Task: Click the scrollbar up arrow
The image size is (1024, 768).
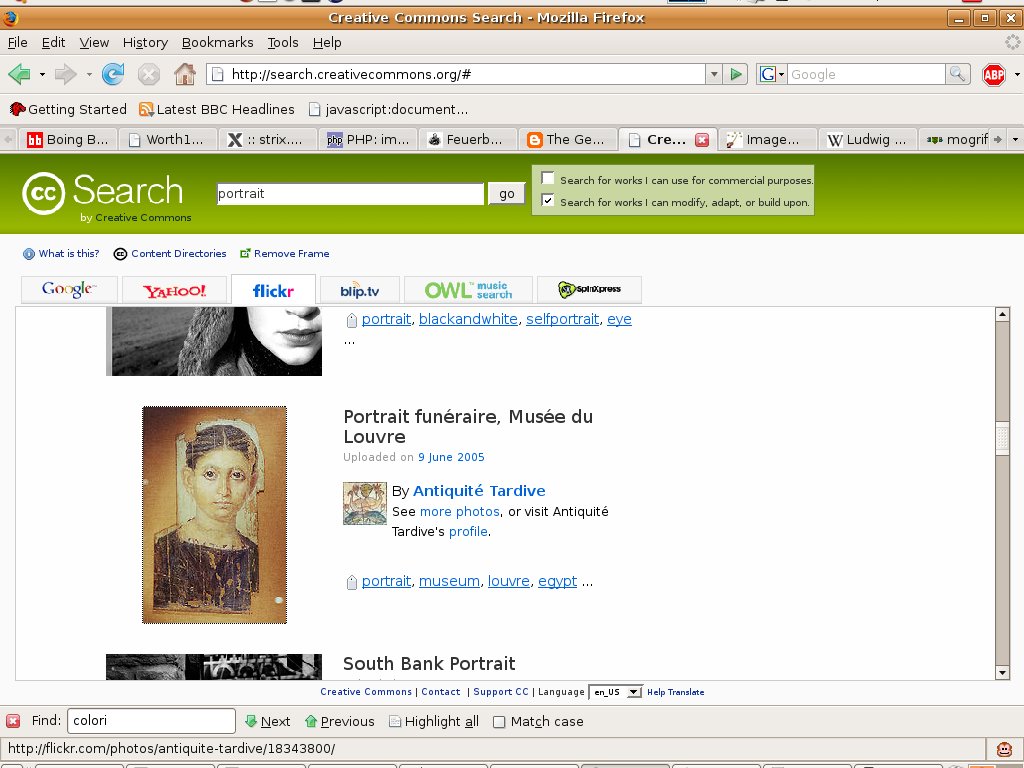Action: 1002,314
